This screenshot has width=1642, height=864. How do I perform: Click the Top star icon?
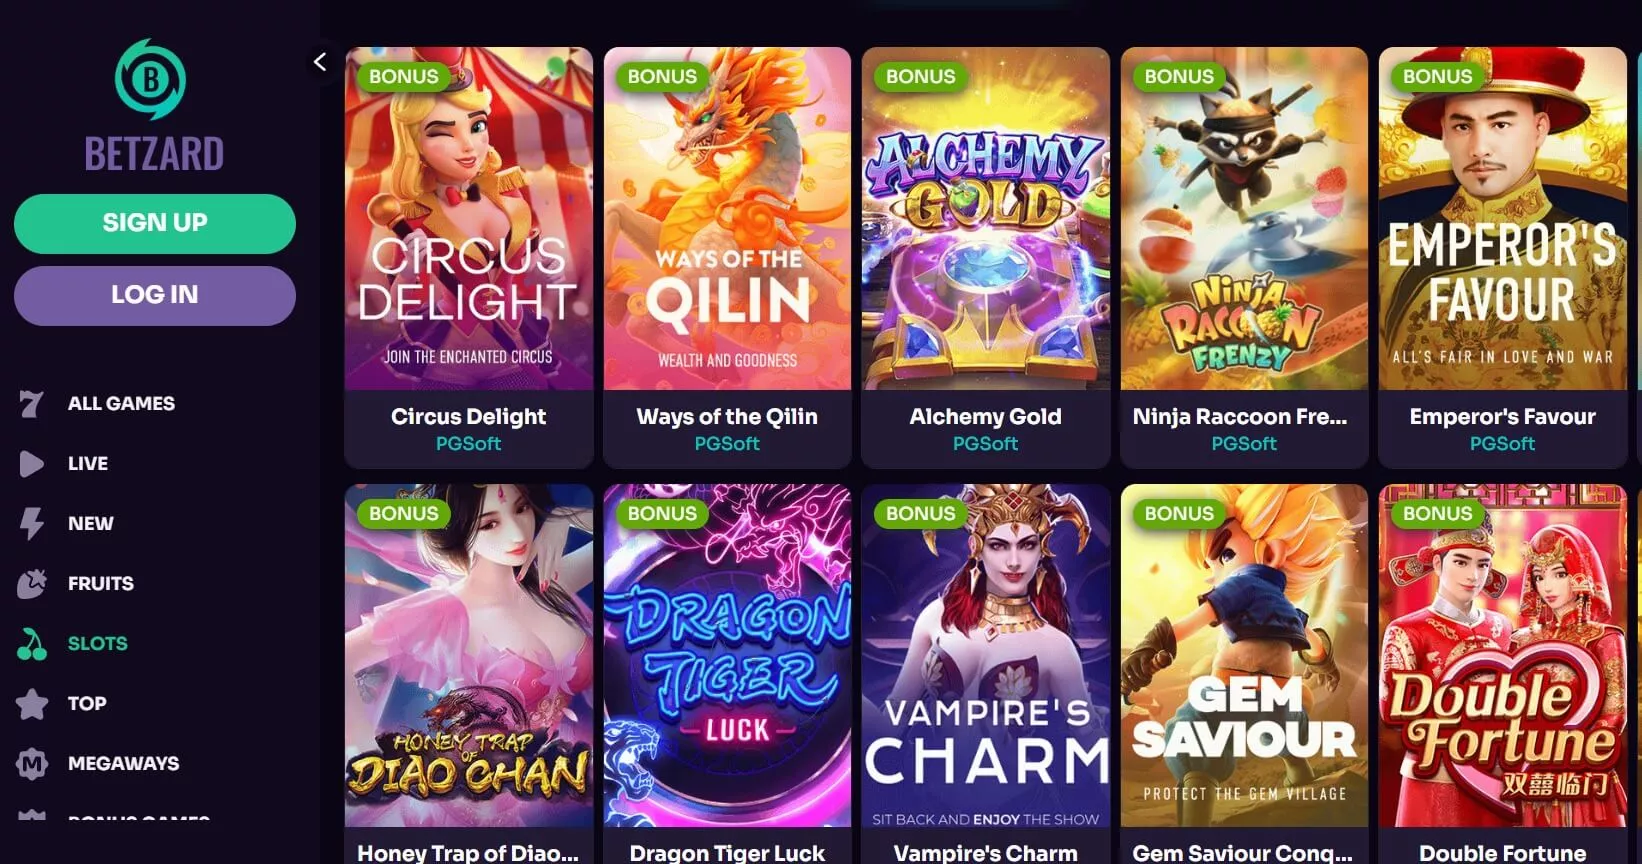tap(32, 704)
